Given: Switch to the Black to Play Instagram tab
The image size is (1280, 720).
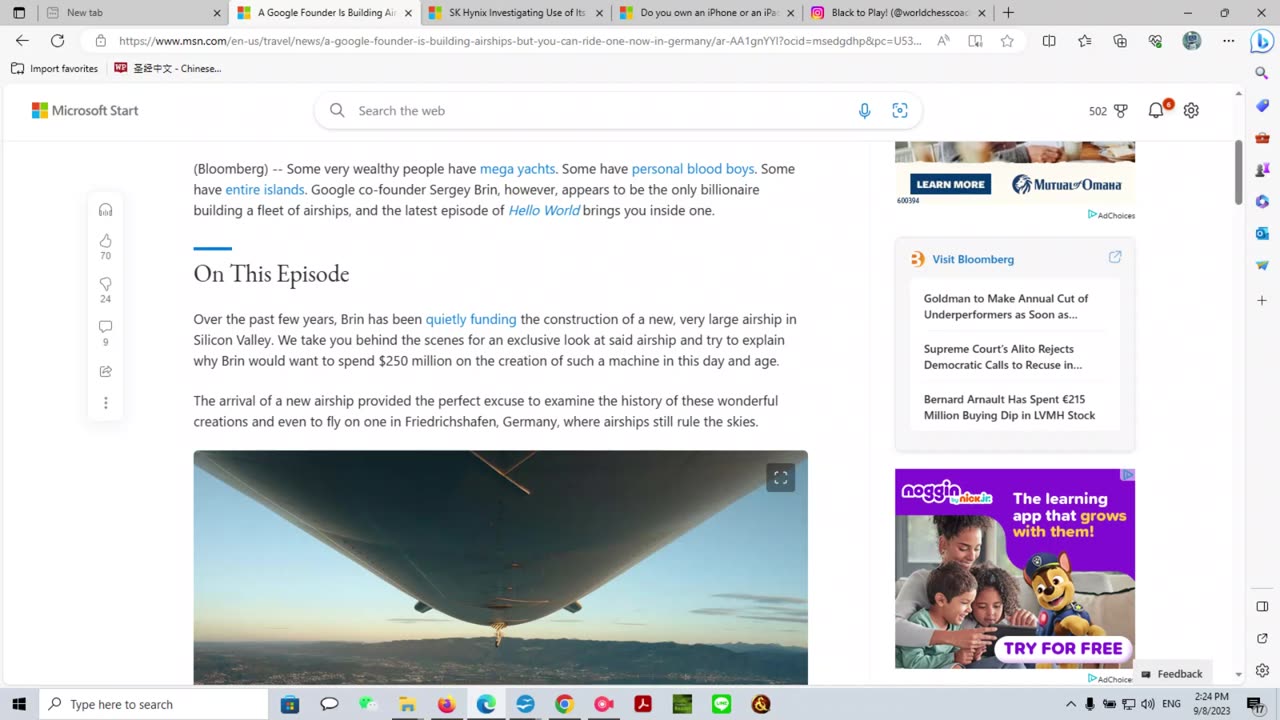Looking at the screenshot, I should 899,13.
